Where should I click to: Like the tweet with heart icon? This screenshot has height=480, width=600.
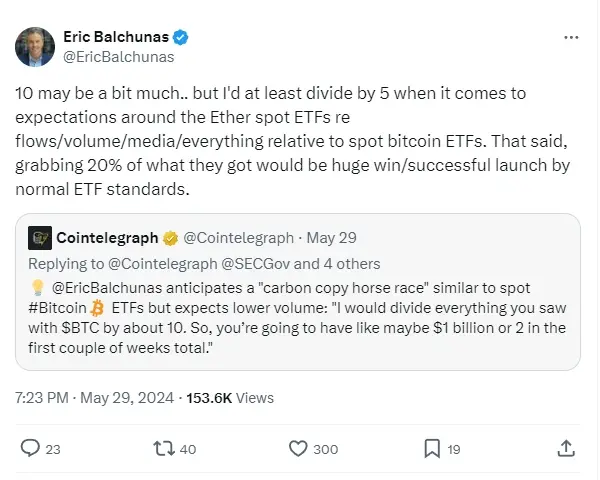(298, 449)
